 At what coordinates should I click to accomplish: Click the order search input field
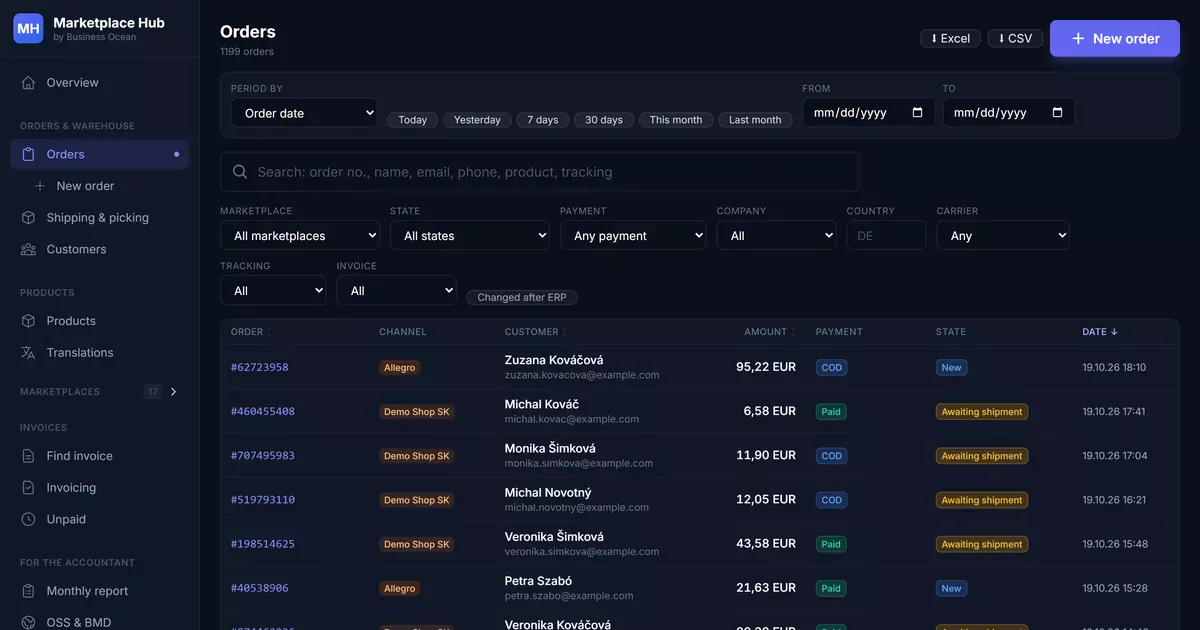click(x=540, y=172)
